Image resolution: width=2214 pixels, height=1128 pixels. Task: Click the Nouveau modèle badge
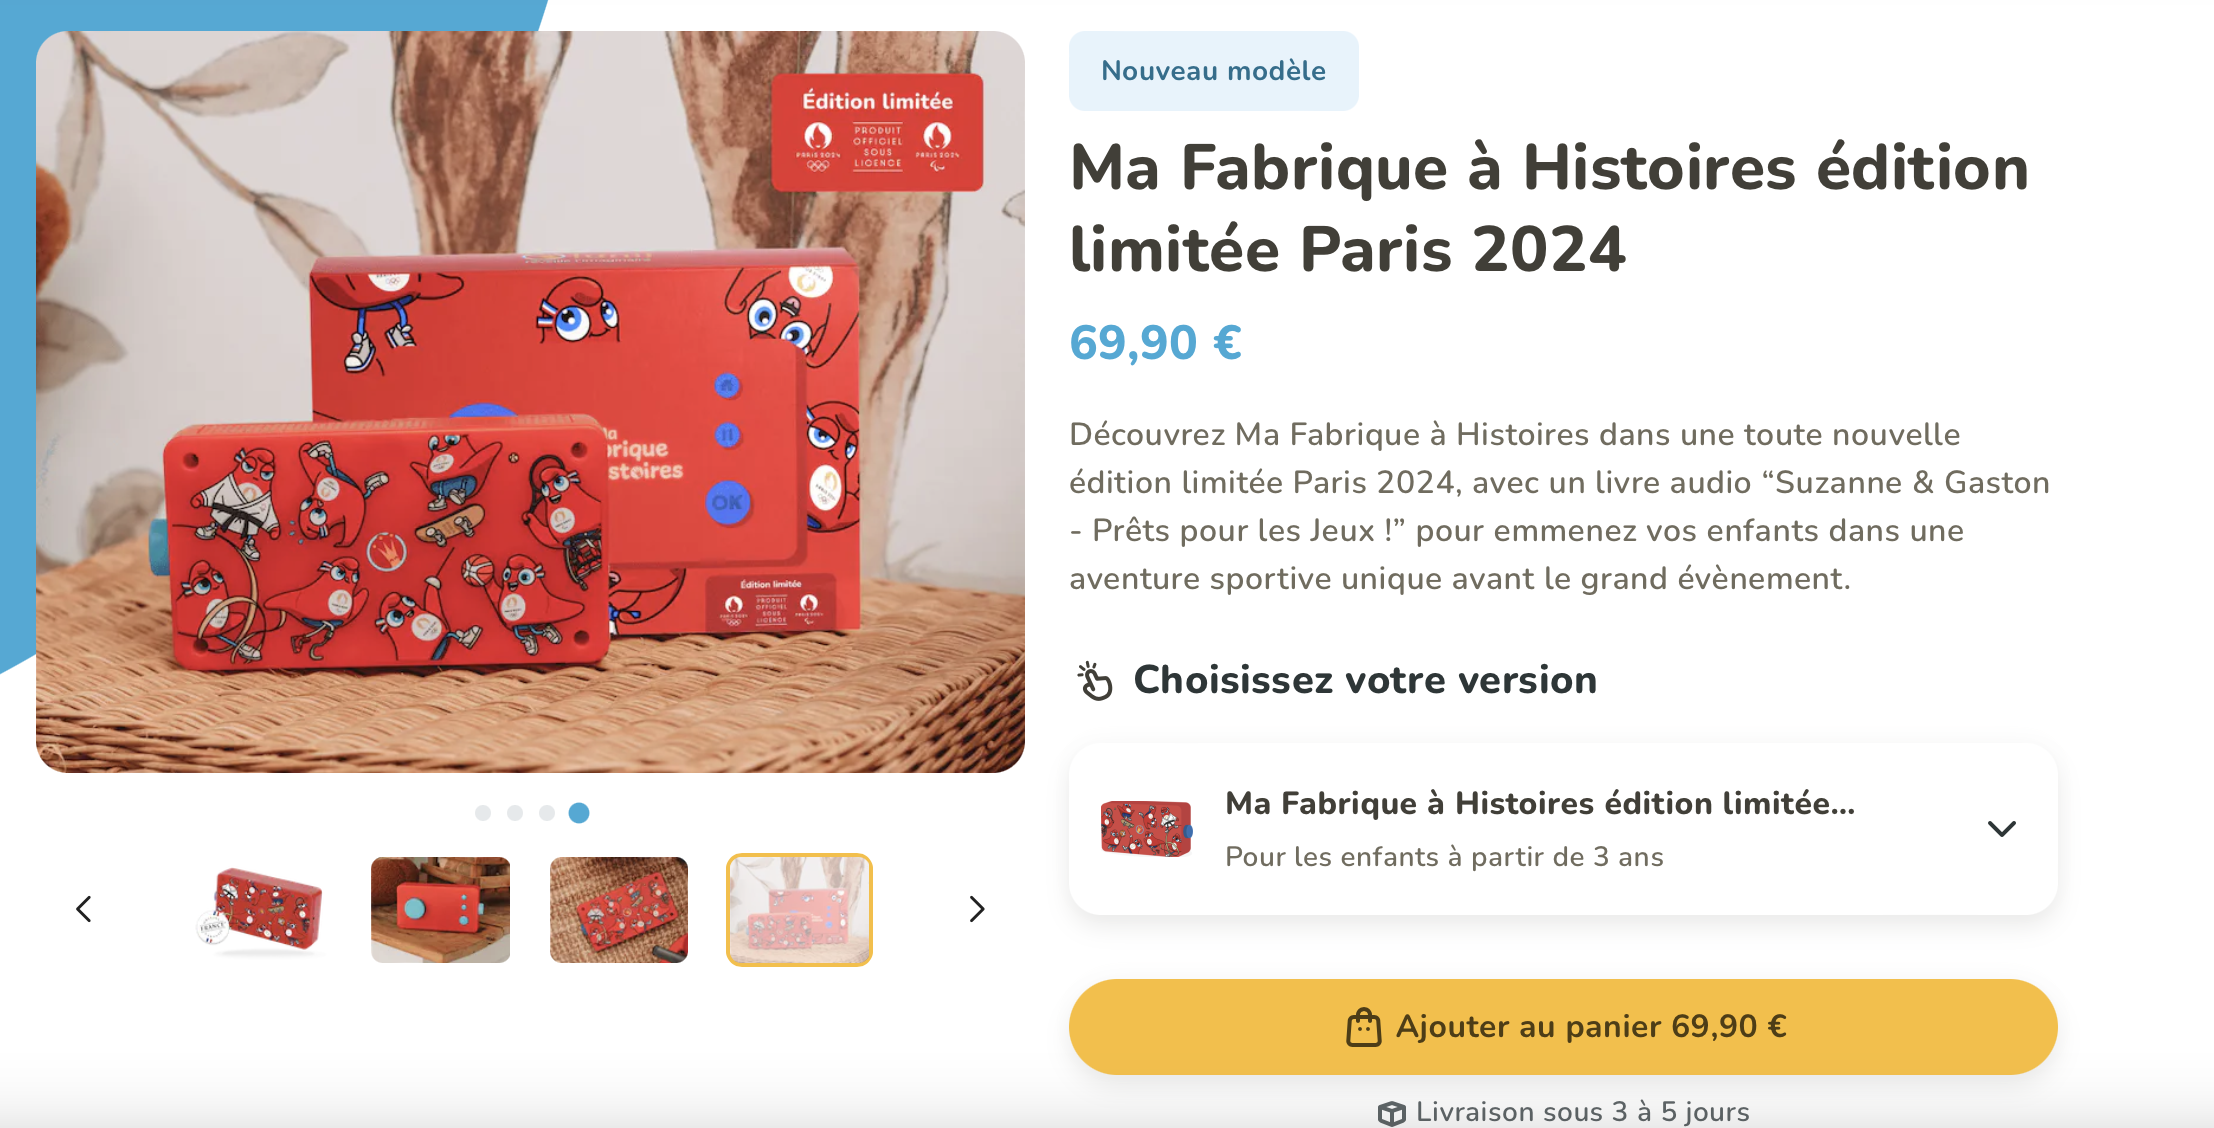coord(1213,71)
